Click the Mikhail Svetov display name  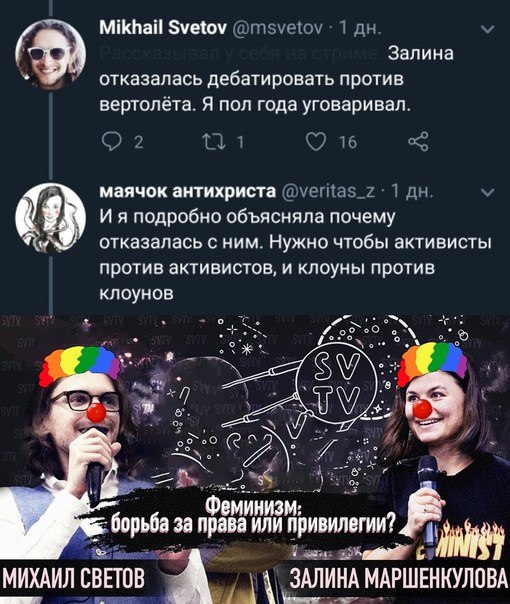click(163, 28)
